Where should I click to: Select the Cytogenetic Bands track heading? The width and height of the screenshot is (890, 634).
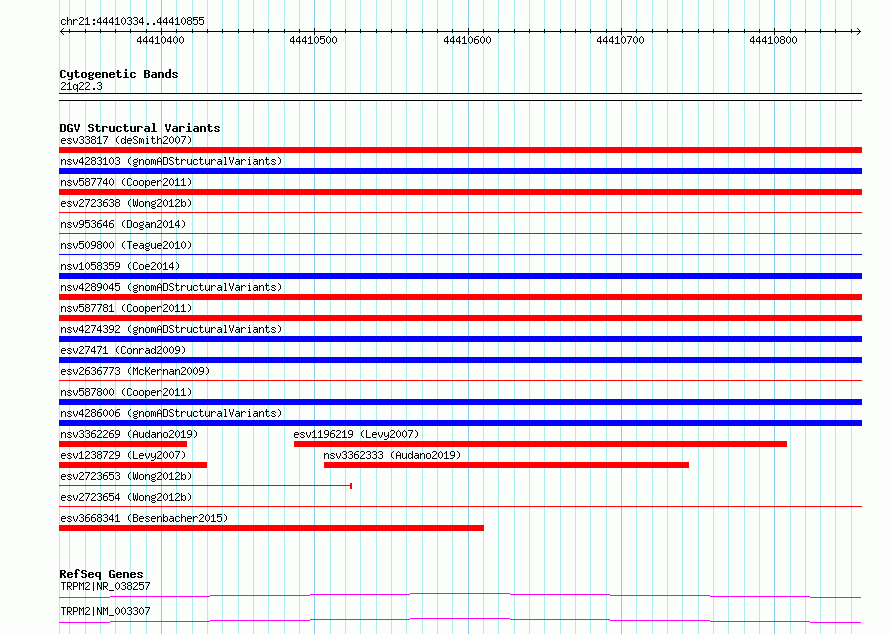pyautogui.click(x=119, y=74)
